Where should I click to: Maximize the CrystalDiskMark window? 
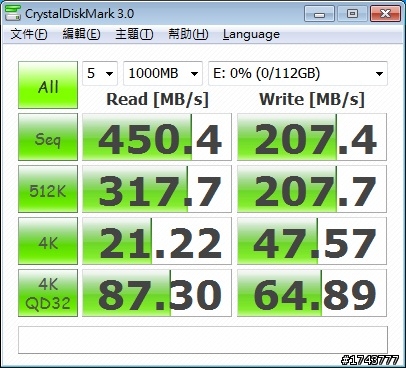(x=352, y=14)
